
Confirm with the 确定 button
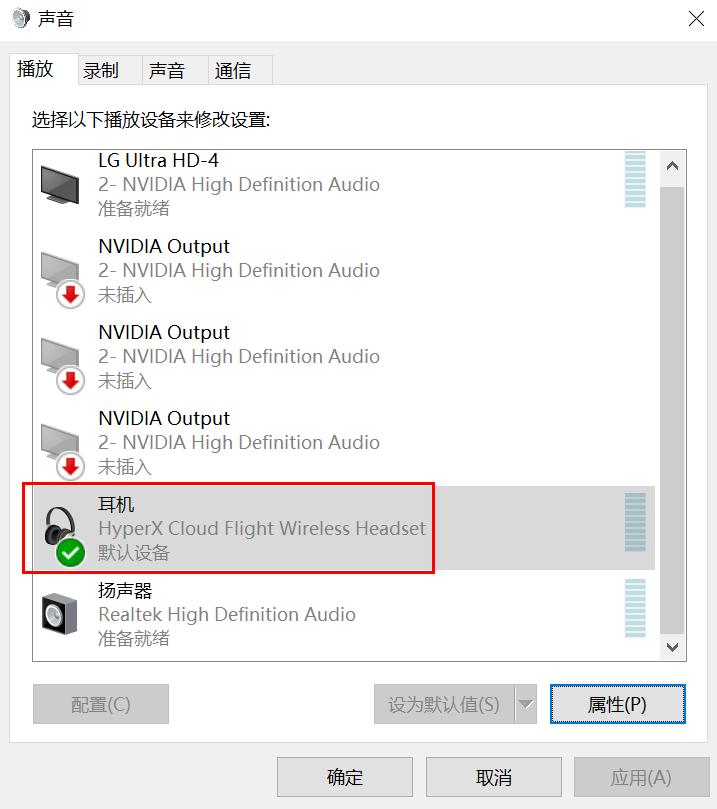(x=345, y=777)
